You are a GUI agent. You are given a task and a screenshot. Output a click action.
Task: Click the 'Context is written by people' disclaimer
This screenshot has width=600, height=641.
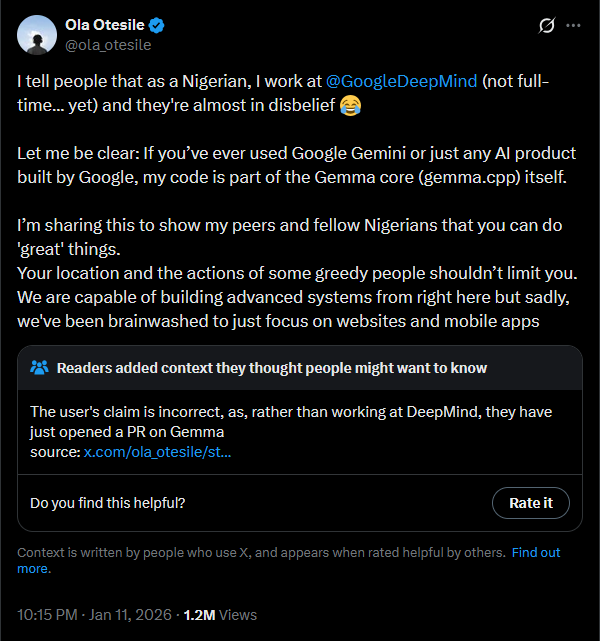tap(260, 552)
